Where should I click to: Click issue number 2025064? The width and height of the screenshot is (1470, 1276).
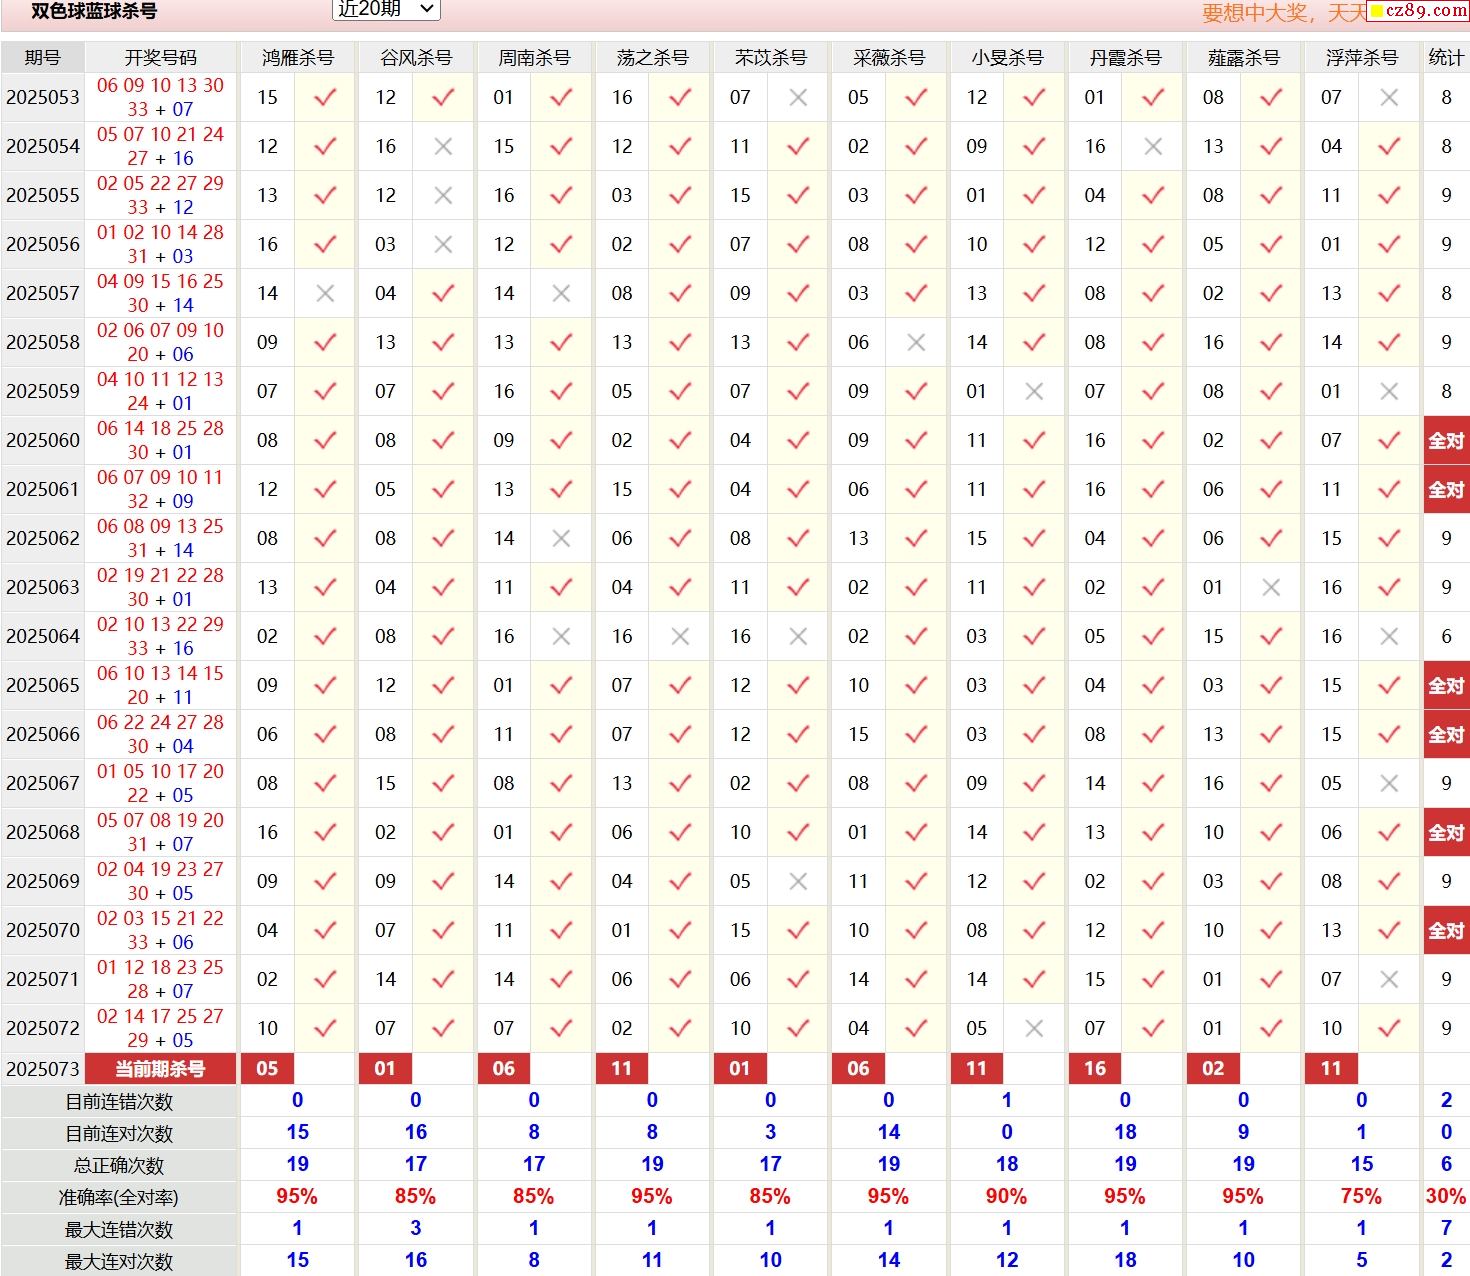[x=43, y=636]
